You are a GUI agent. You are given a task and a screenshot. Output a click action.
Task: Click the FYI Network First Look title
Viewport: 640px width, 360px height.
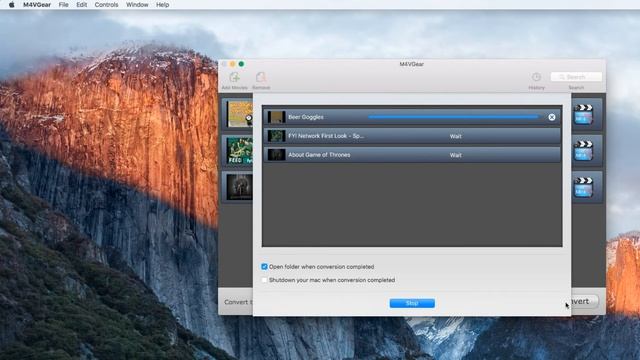(326, 136)
